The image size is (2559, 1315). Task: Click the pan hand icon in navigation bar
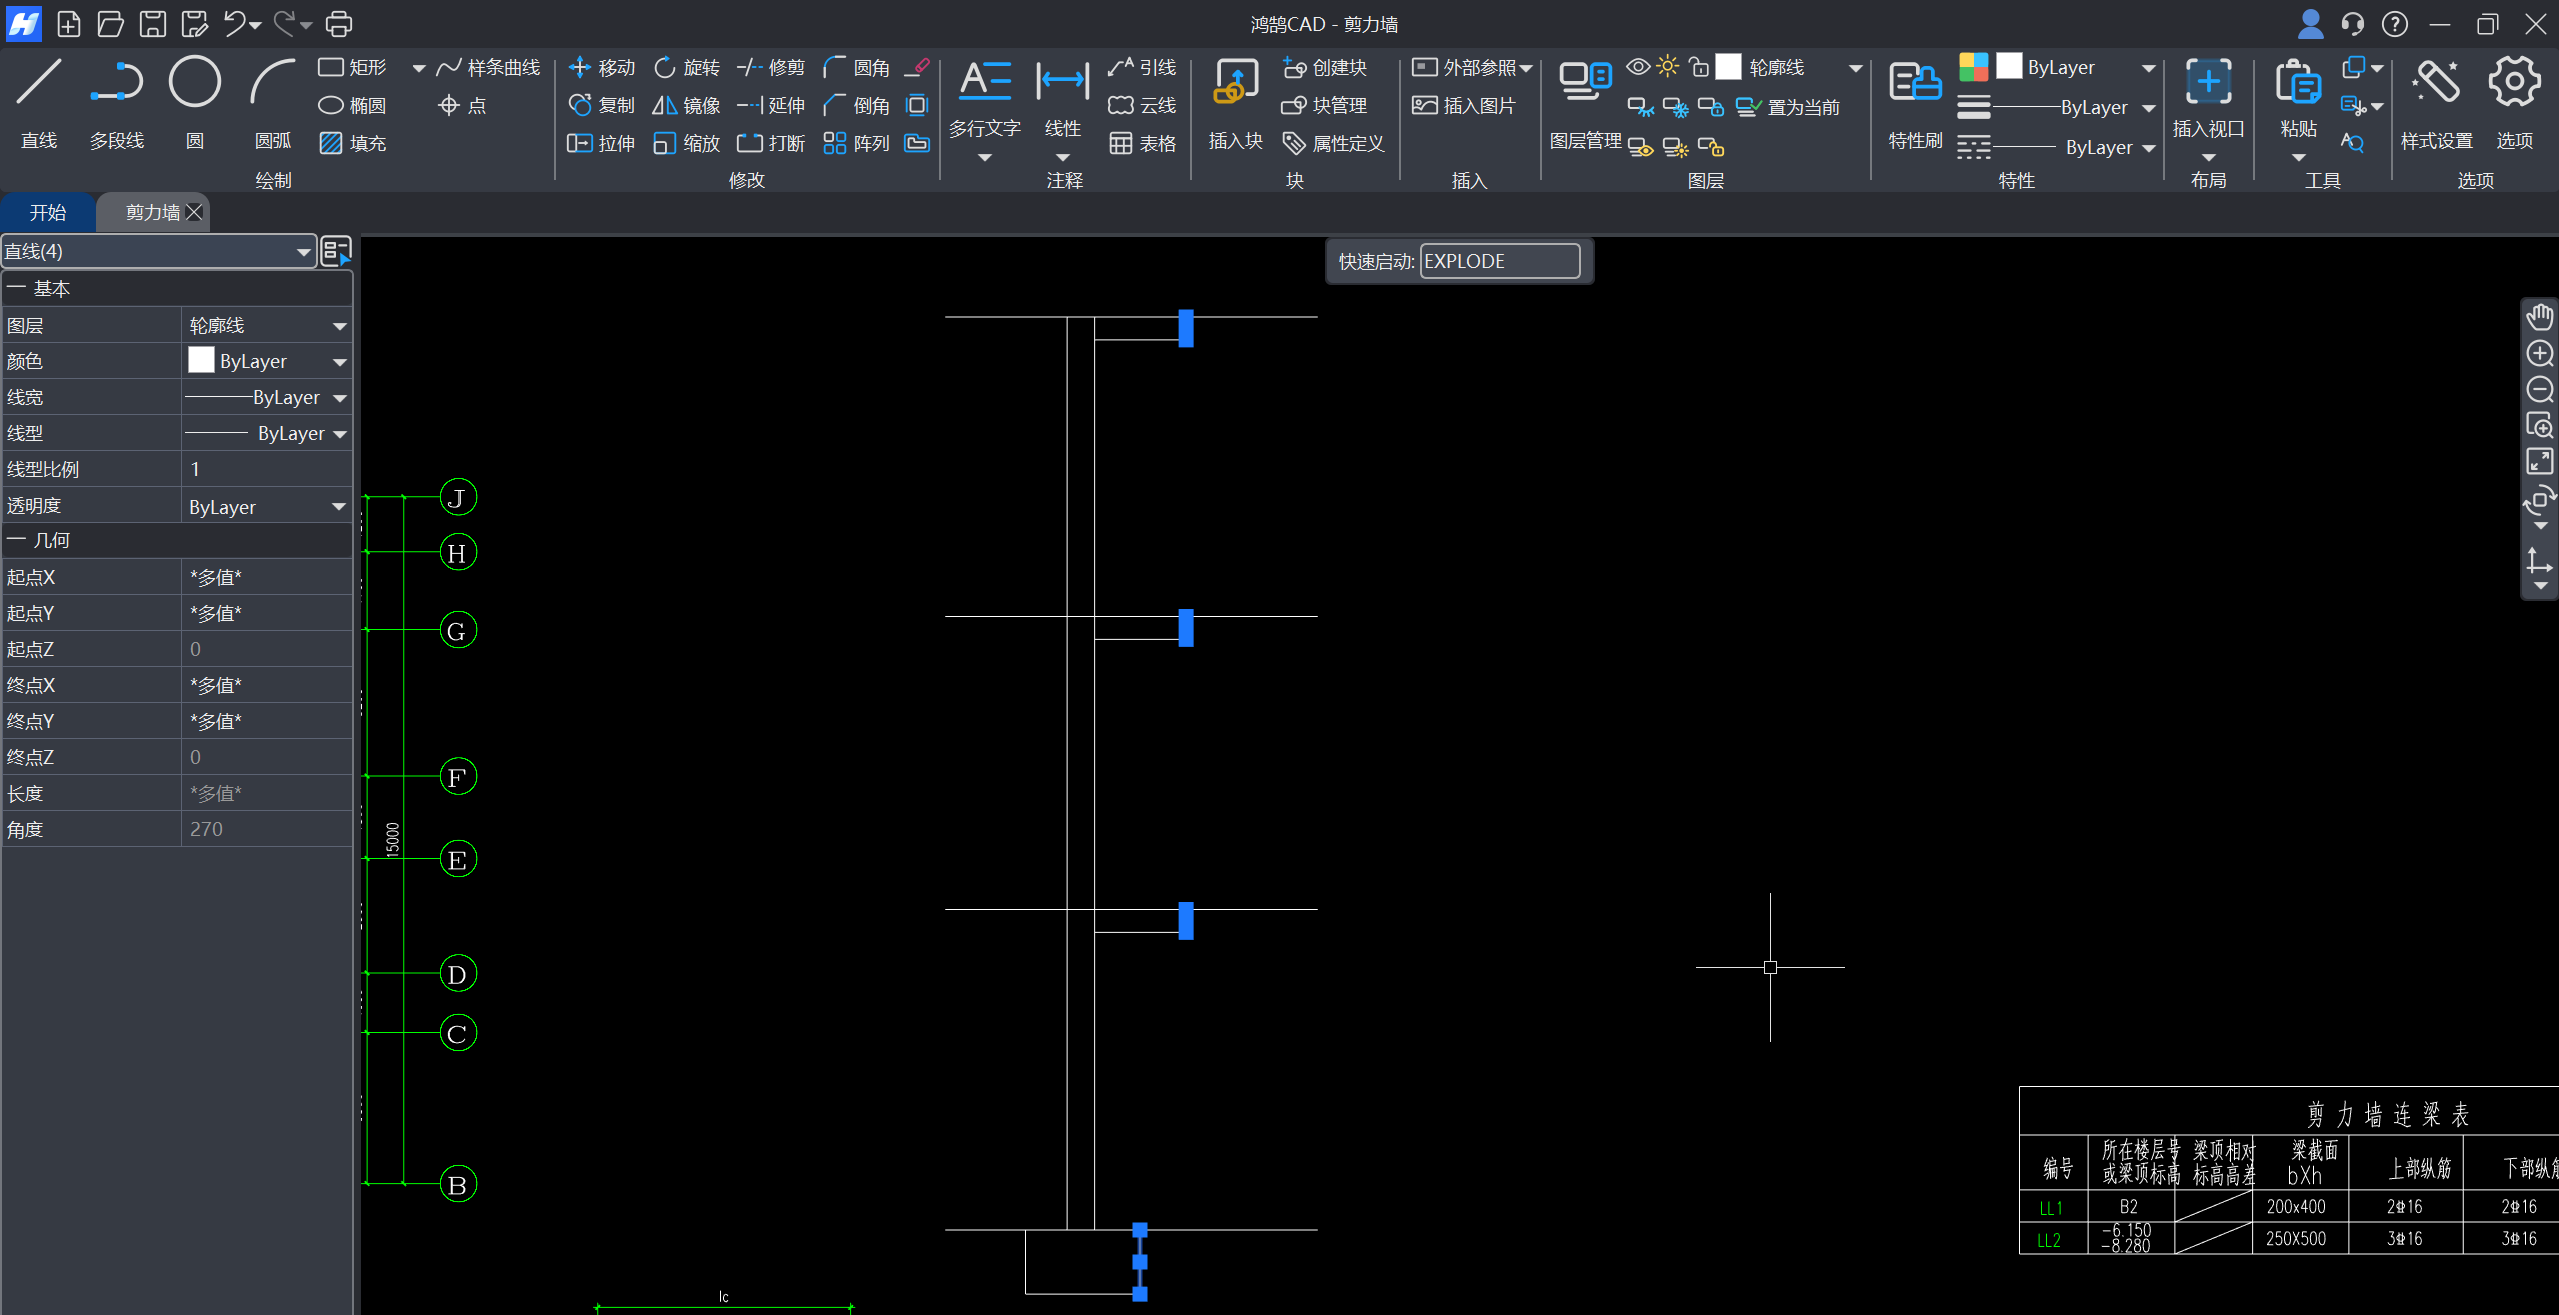coord(2540,317)
